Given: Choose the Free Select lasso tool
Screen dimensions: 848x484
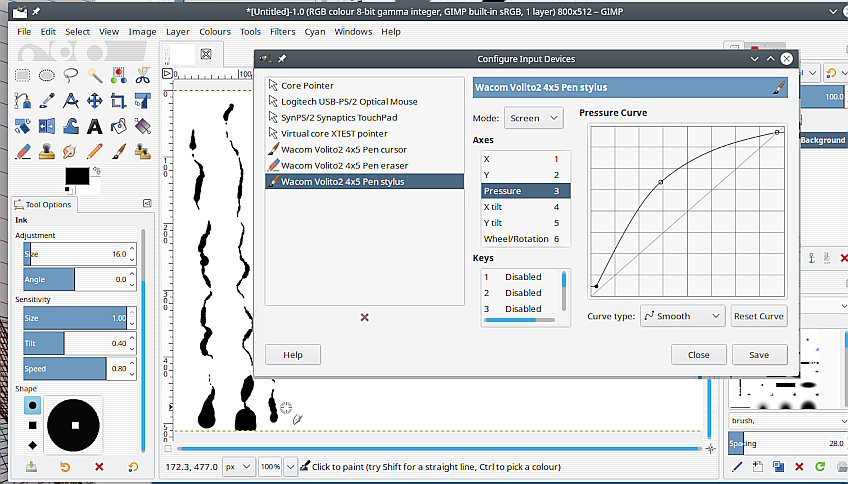Looking at the screenshot, I should point(71,75).
